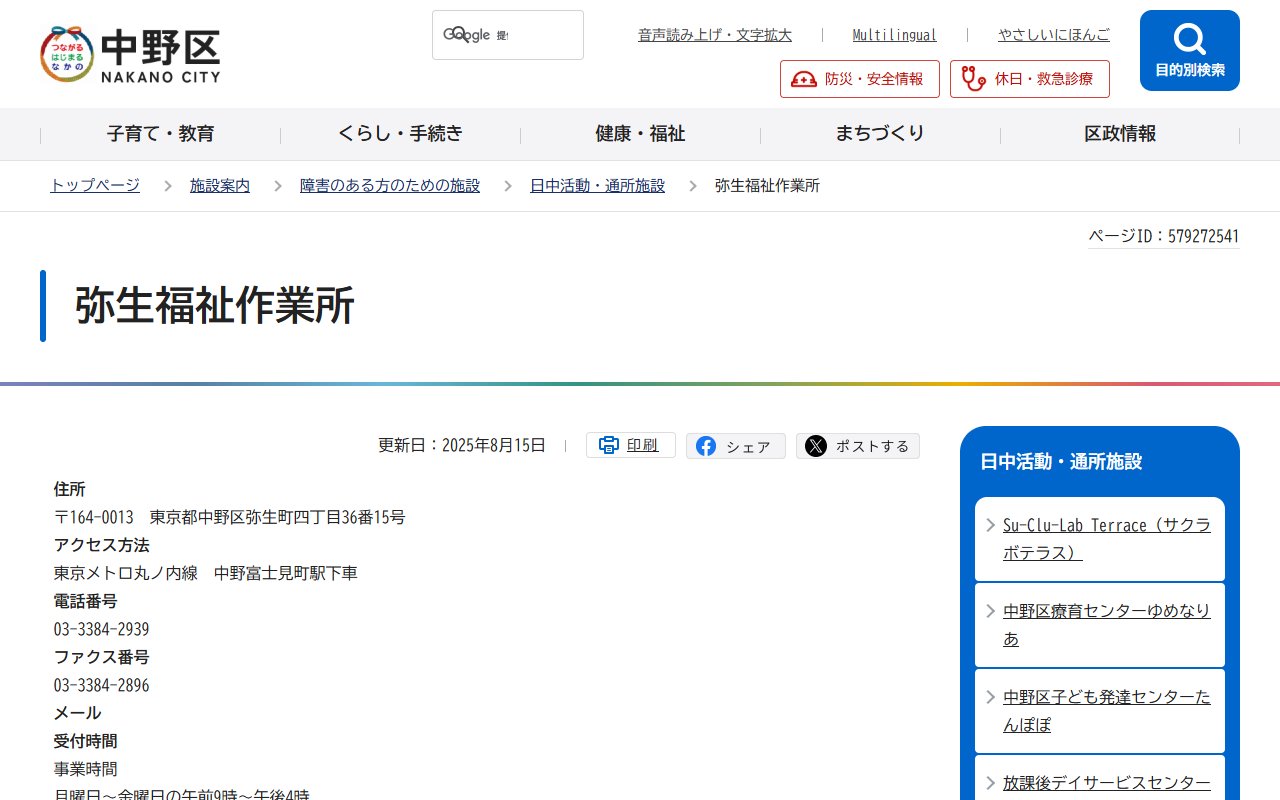
Task: Click the page ID 579272541 text
Action: tap(1164, 237)
